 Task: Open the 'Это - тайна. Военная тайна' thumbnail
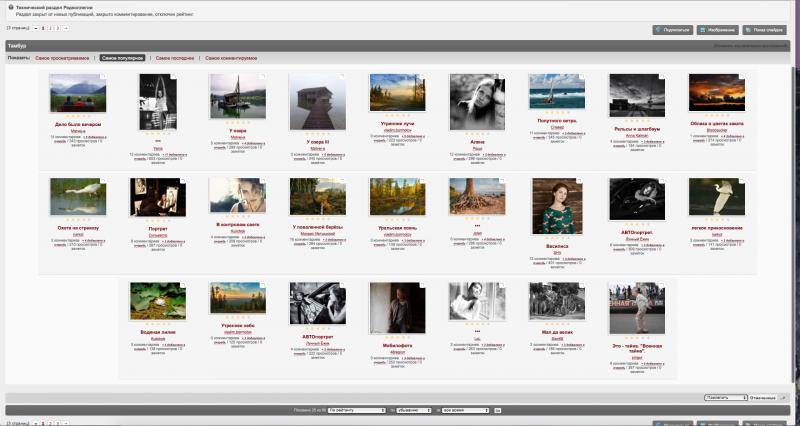(637, 308)
